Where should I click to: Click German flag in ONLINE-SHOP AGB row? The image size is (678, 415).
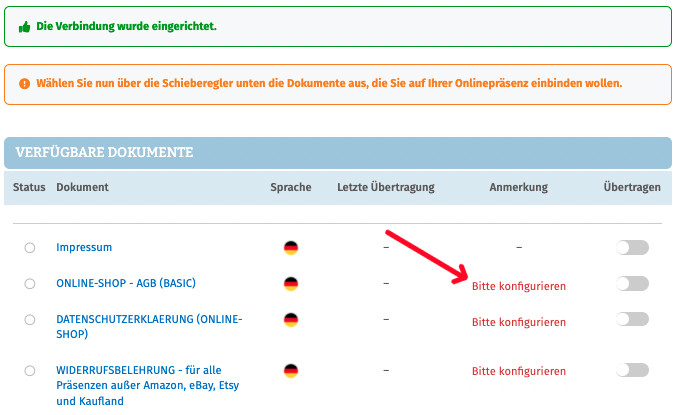291,284
